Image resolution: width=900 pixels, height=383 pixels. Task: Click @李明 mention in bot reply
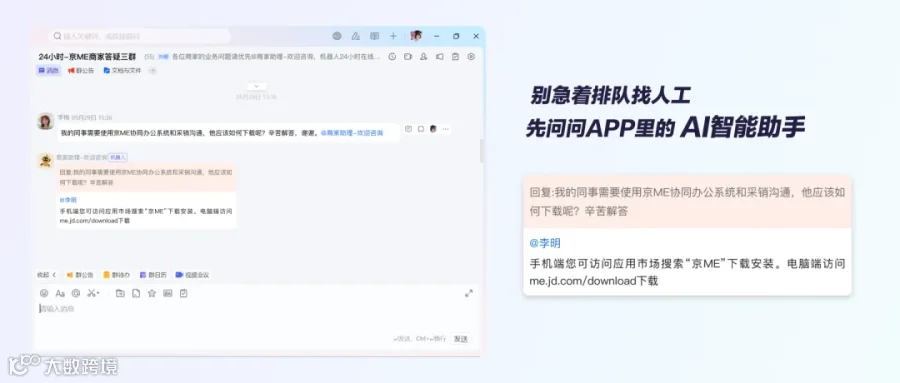[68, 200]
